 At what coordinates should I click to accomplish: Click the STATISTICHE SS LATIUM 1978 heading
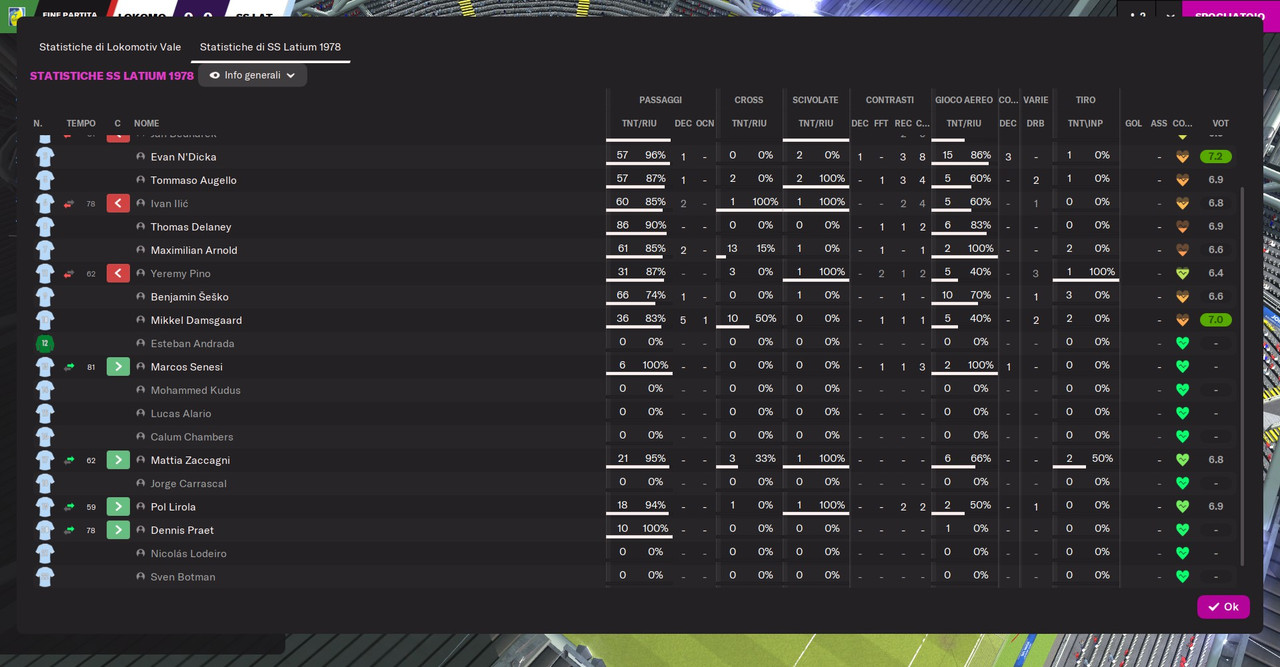point(112,76)
